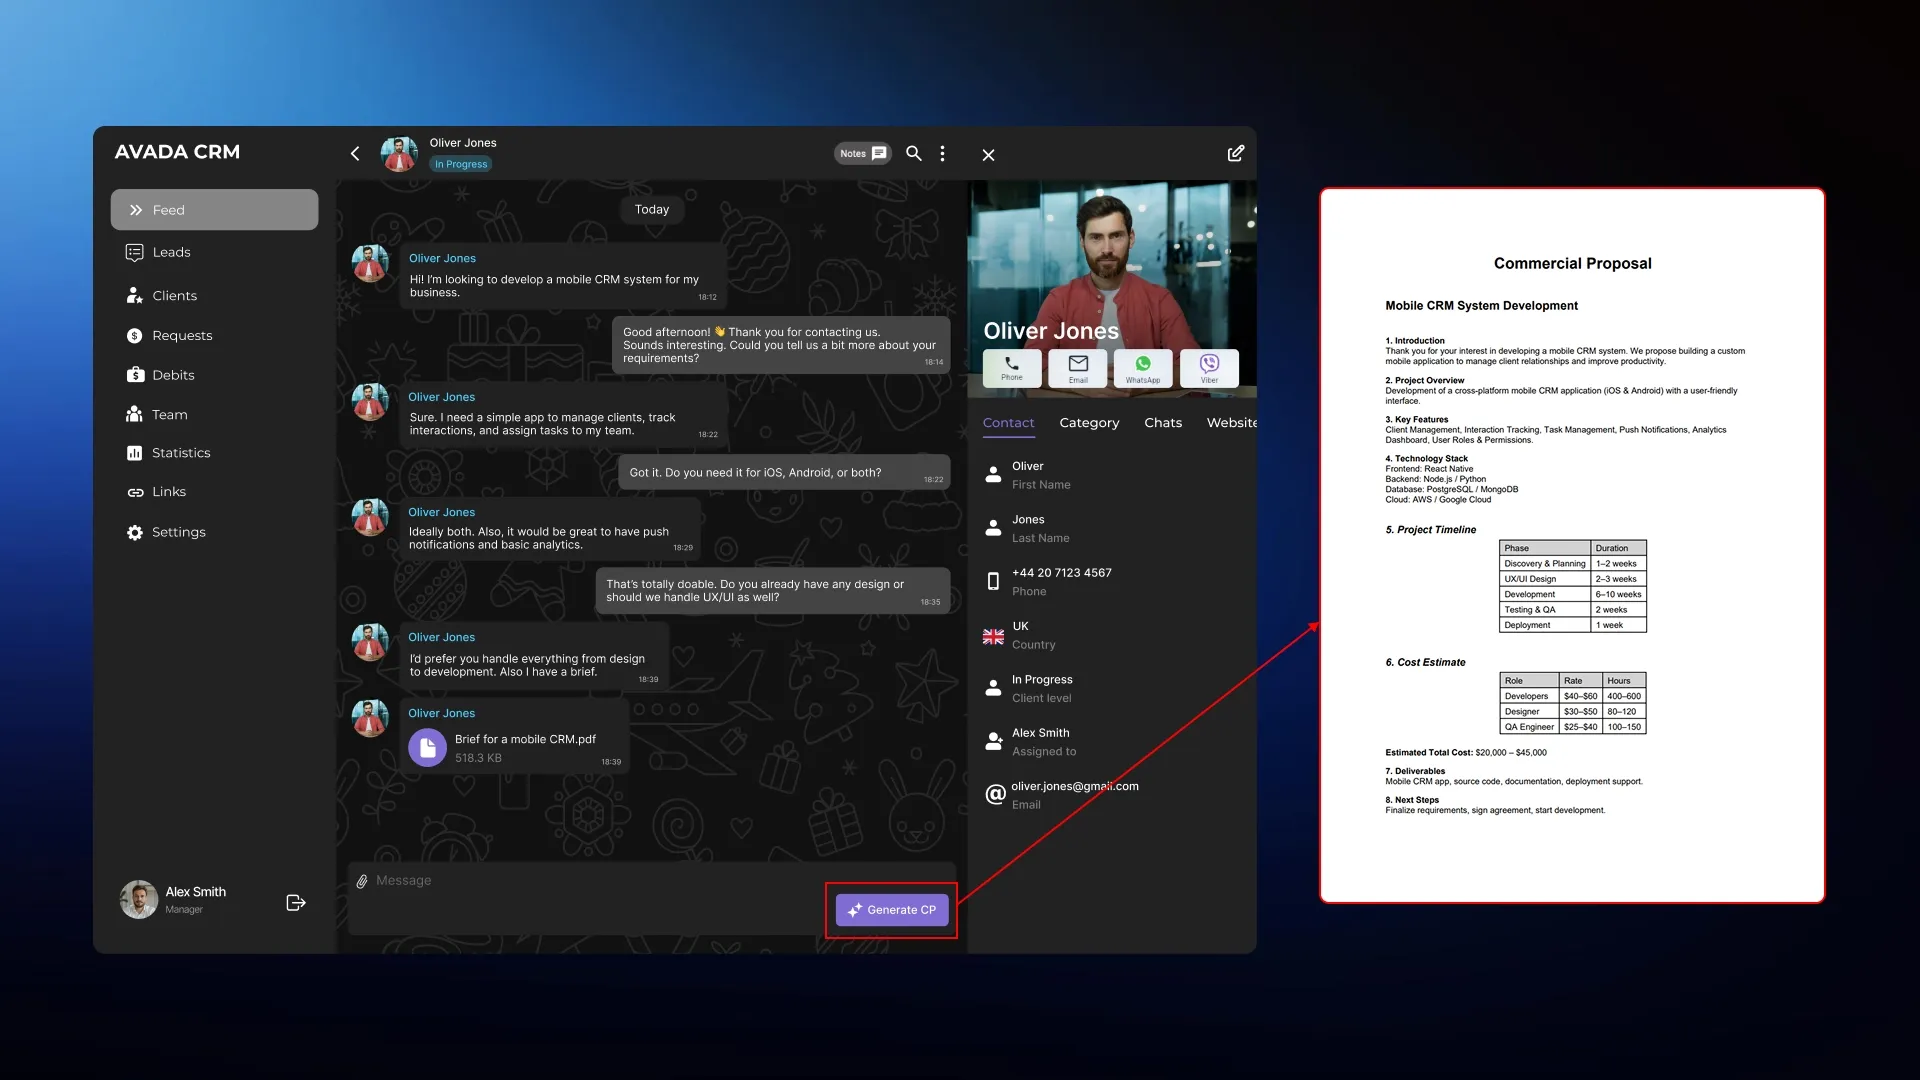This screenshot has width=1920, height=1080.
Task: Open the Leads section
Action: click(171, 252)
